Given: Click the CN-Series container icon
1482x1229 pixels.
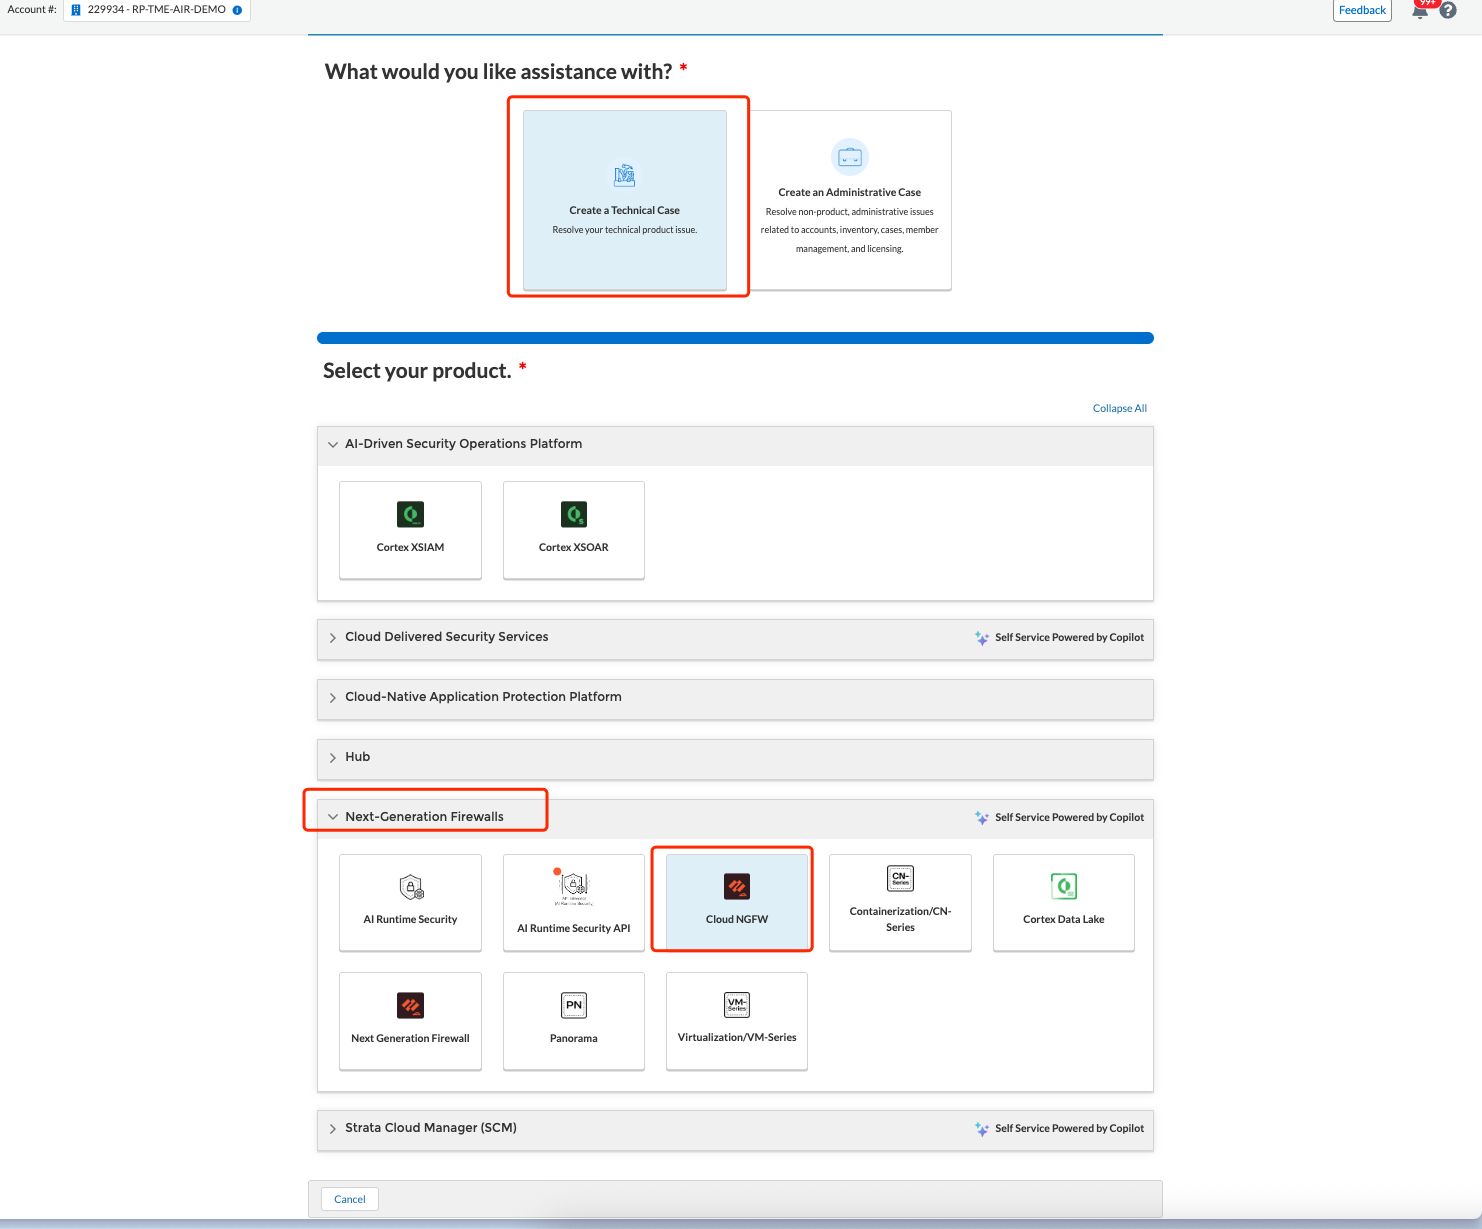Looking at the screenshot, I should (901, 878).
